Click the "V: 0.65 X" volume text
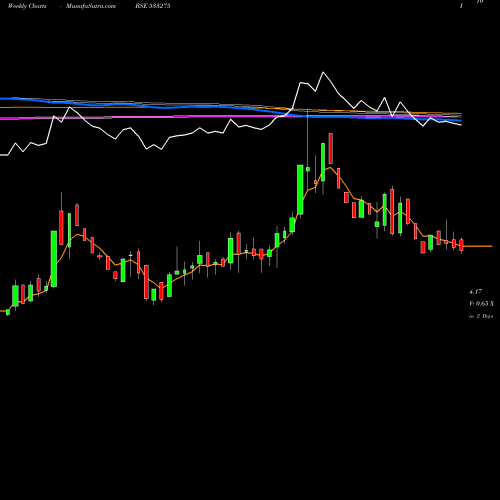500x500 pixels. [481, 304]
